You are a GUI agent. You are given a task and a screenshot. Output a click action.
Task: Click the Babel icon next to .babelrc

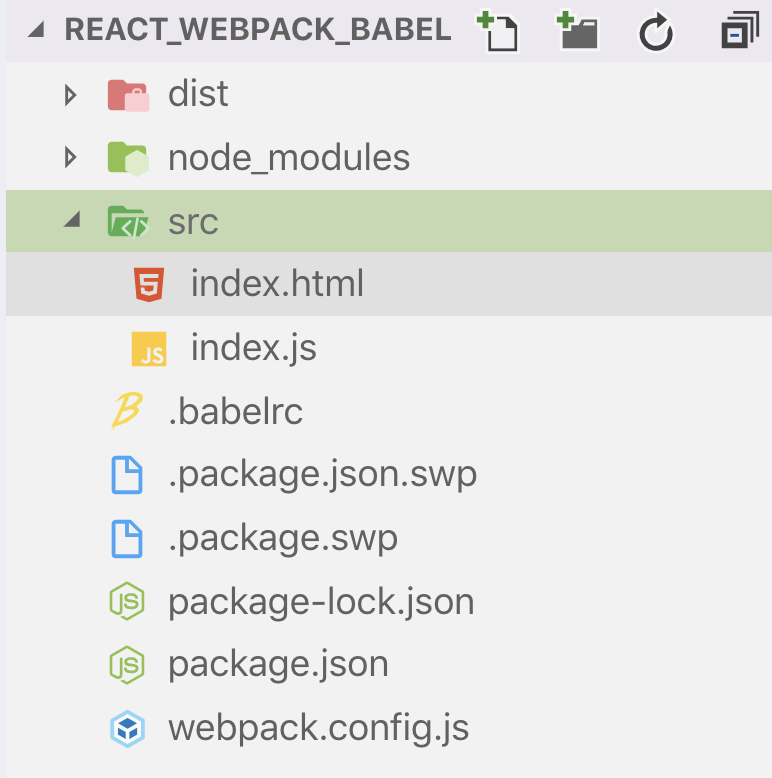point(127,411)
